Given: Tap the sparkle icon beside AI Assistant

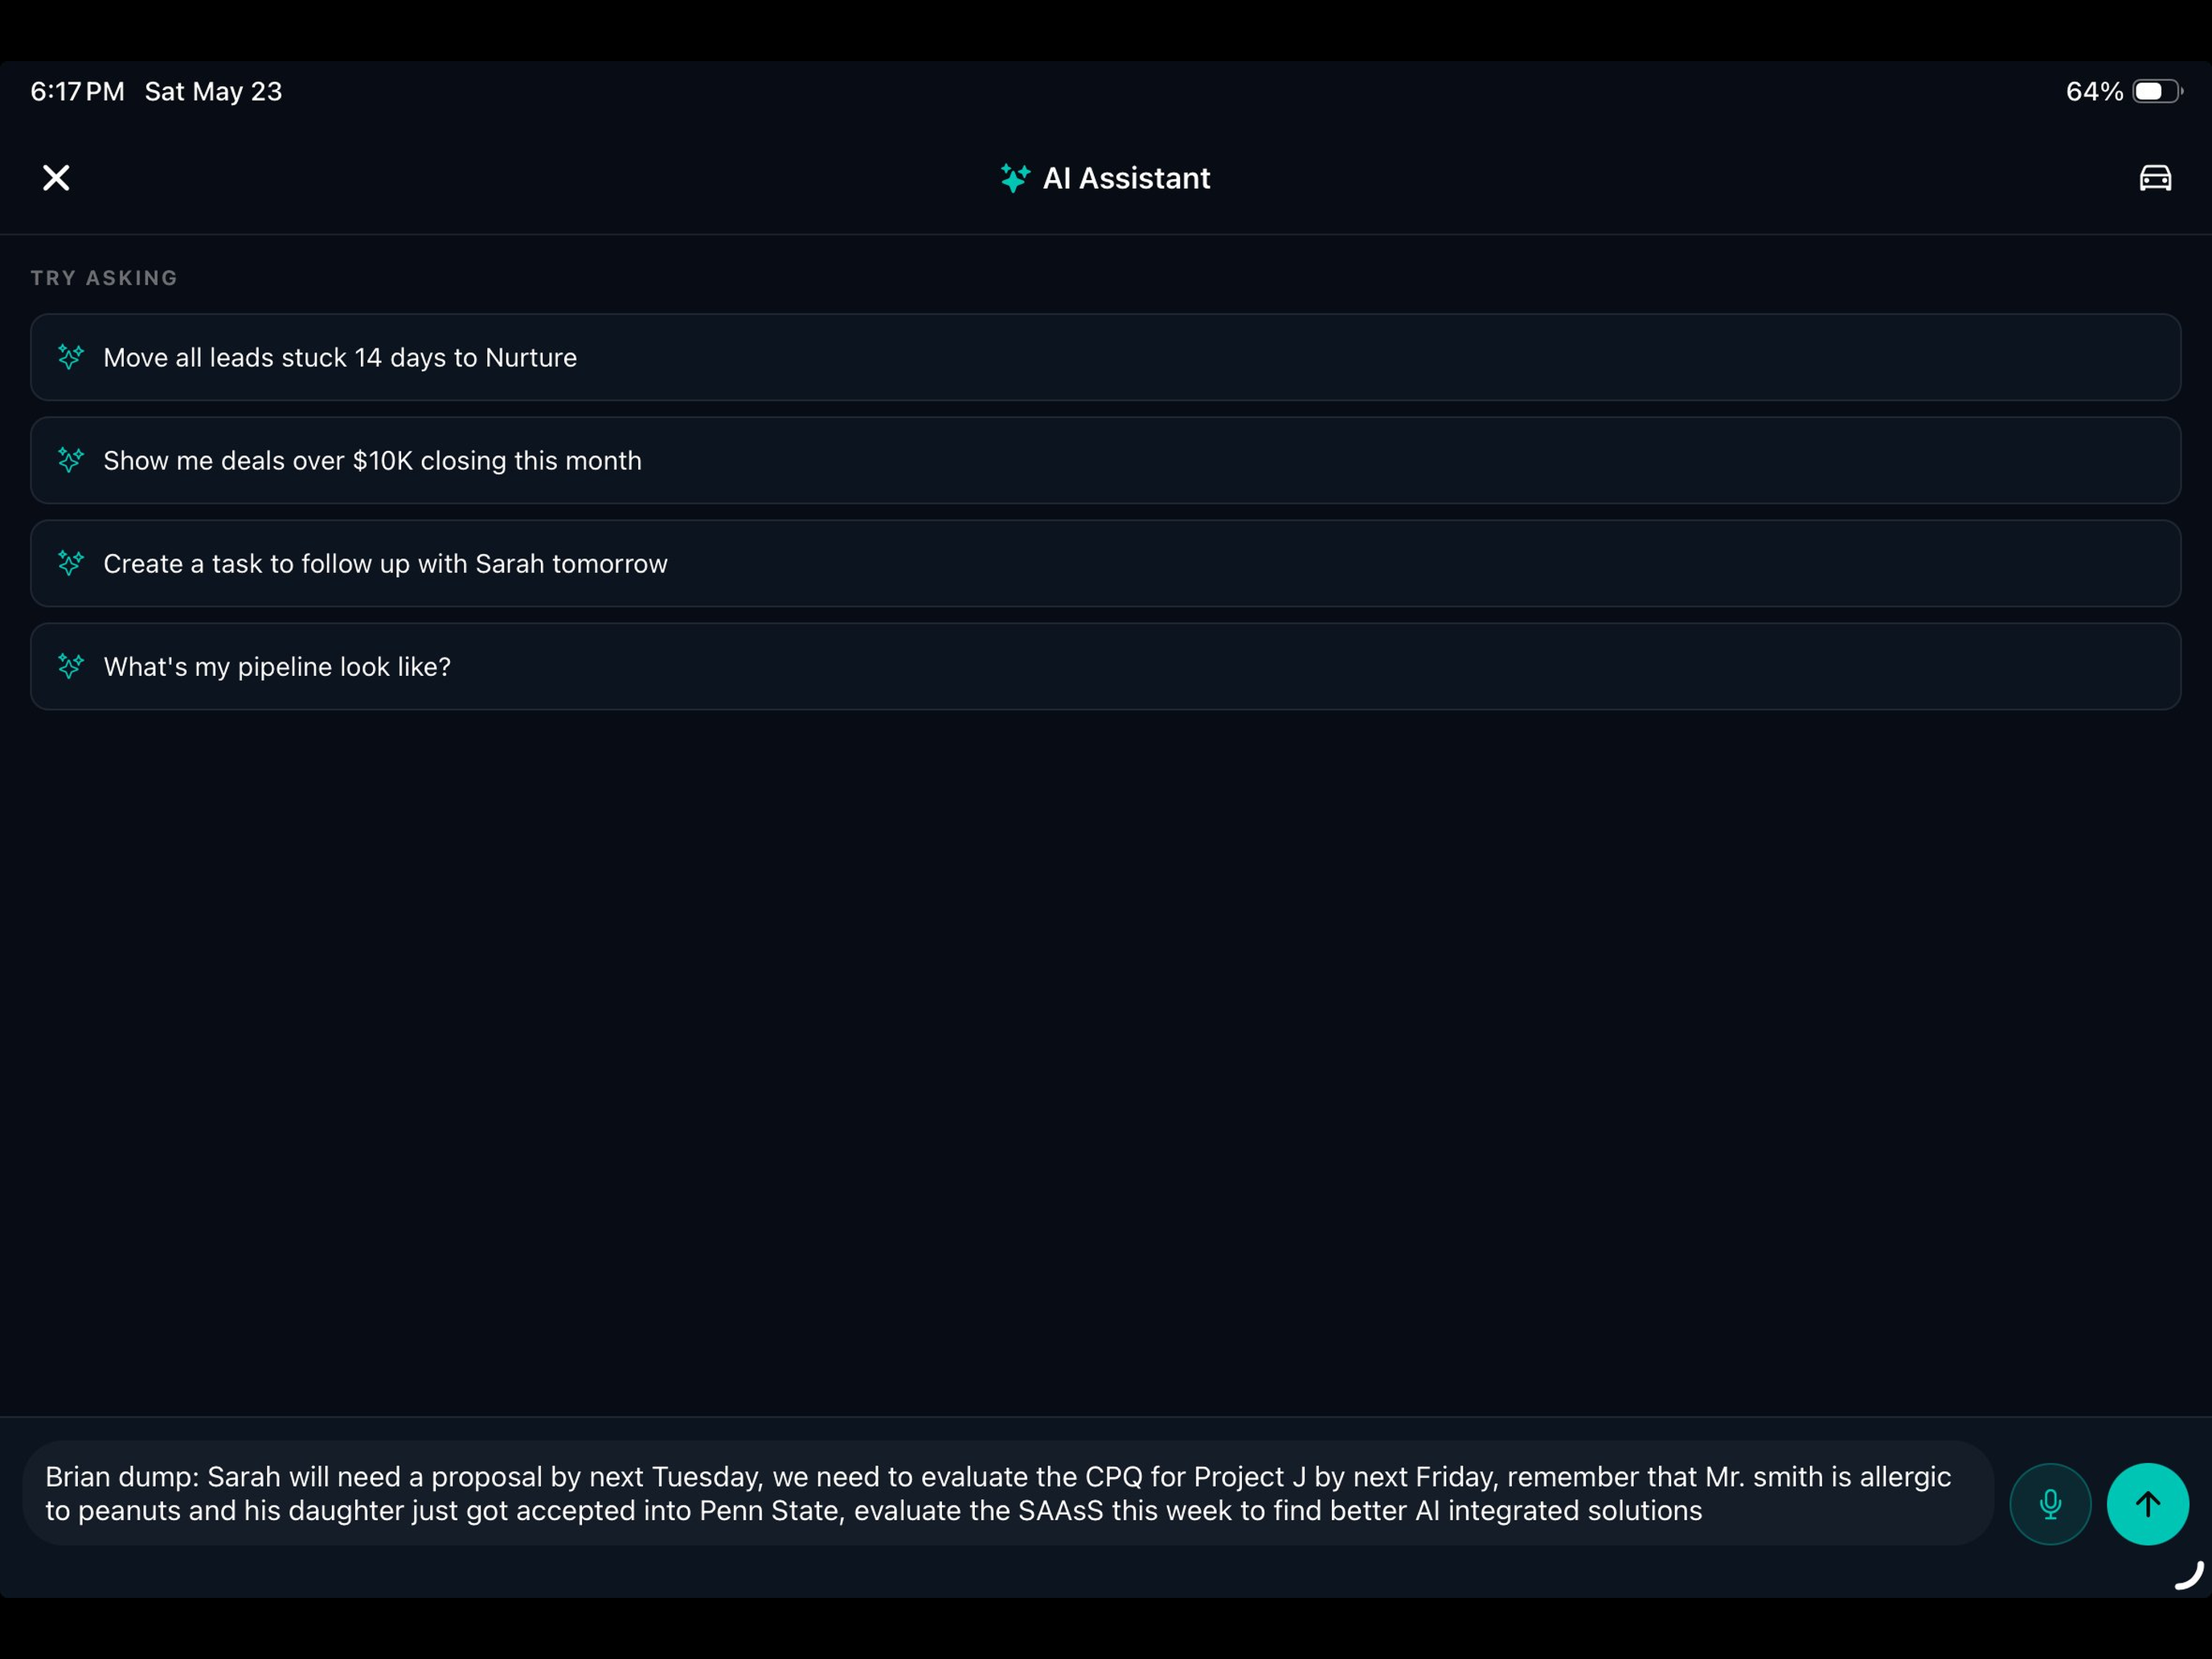Looking at the screenshot, I should (x=1015, y=178).
